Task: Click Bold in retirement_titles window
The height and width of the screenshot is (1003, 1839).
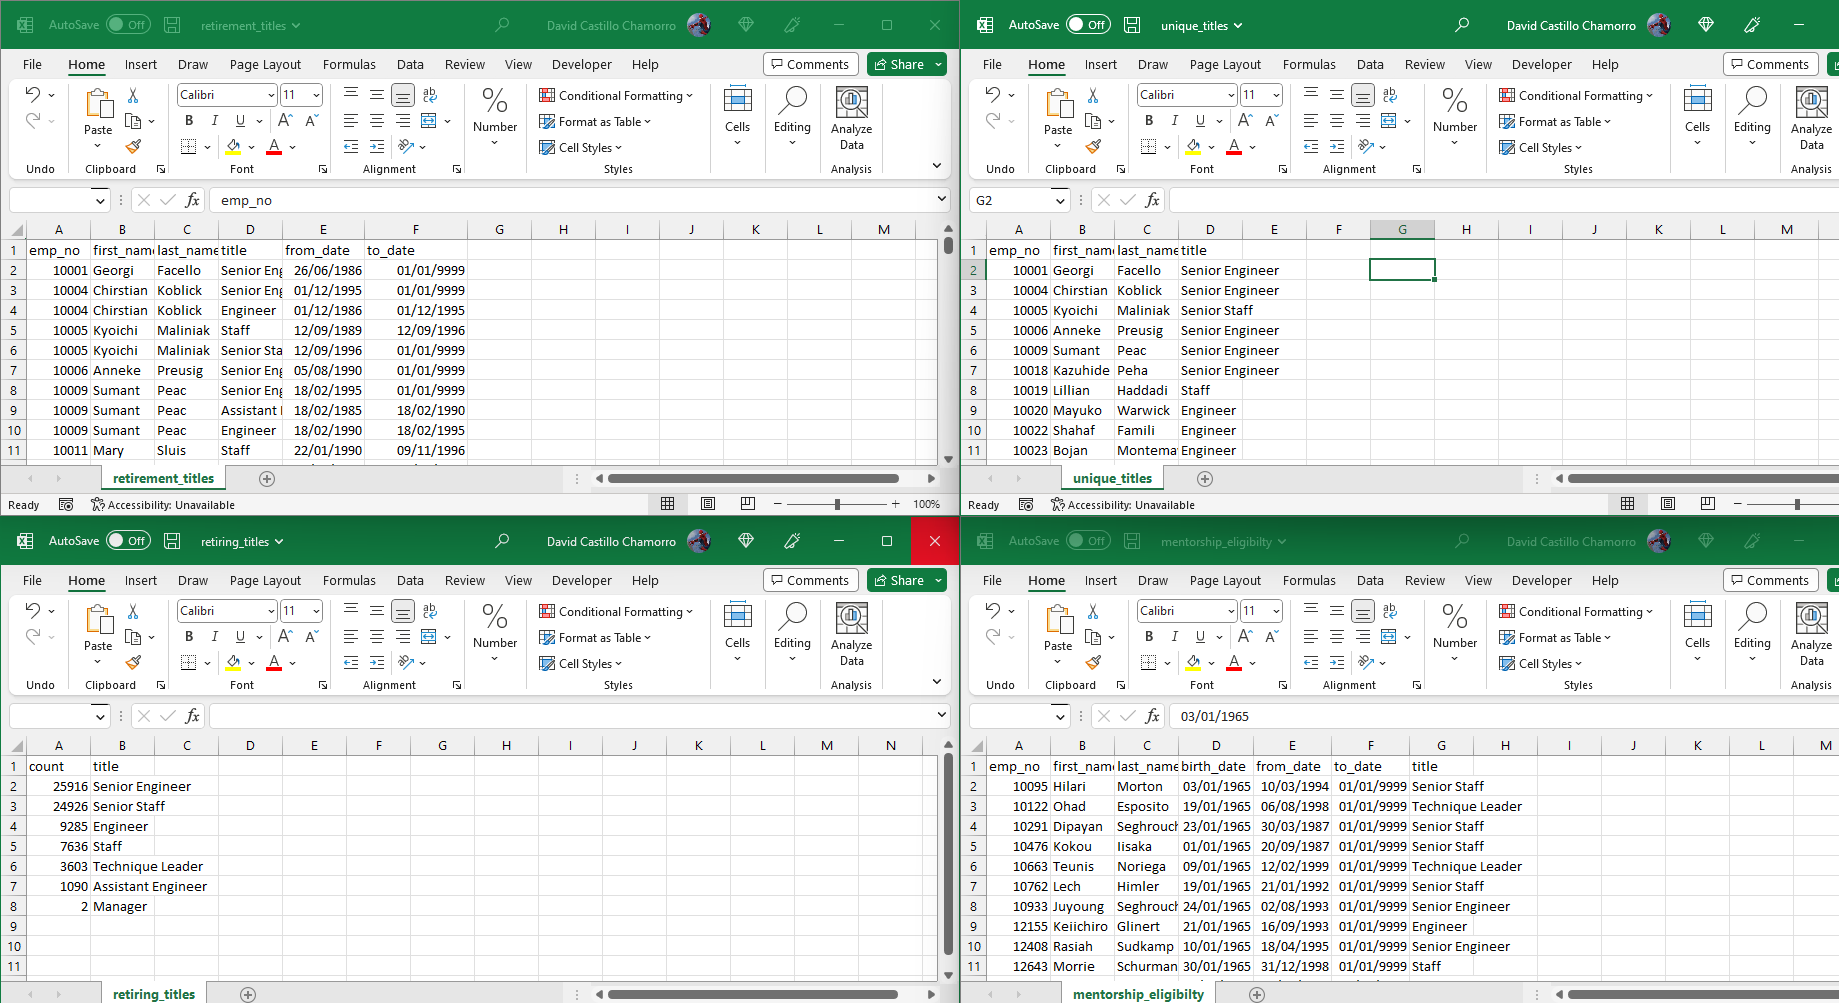Action: click(x=189, y=120)
